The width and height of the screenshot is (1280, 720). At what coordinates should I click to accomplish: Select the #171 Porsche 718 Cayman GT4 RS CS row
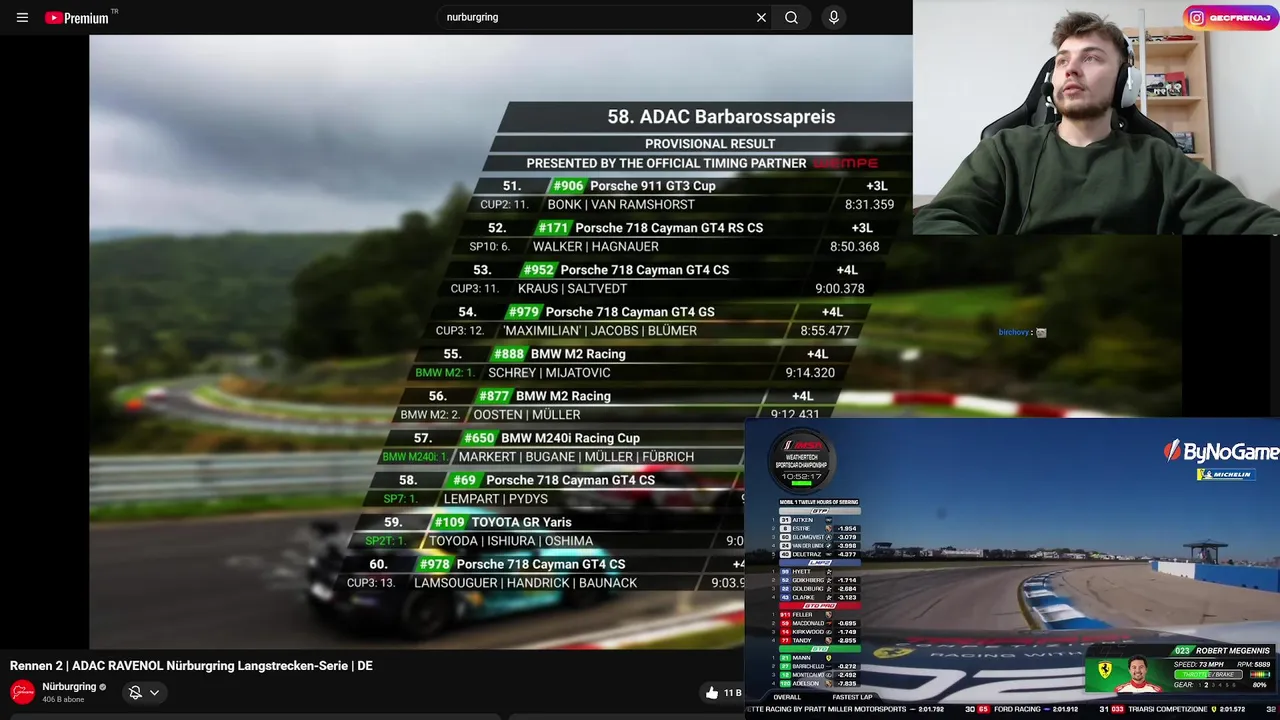[x=675, y=228]
